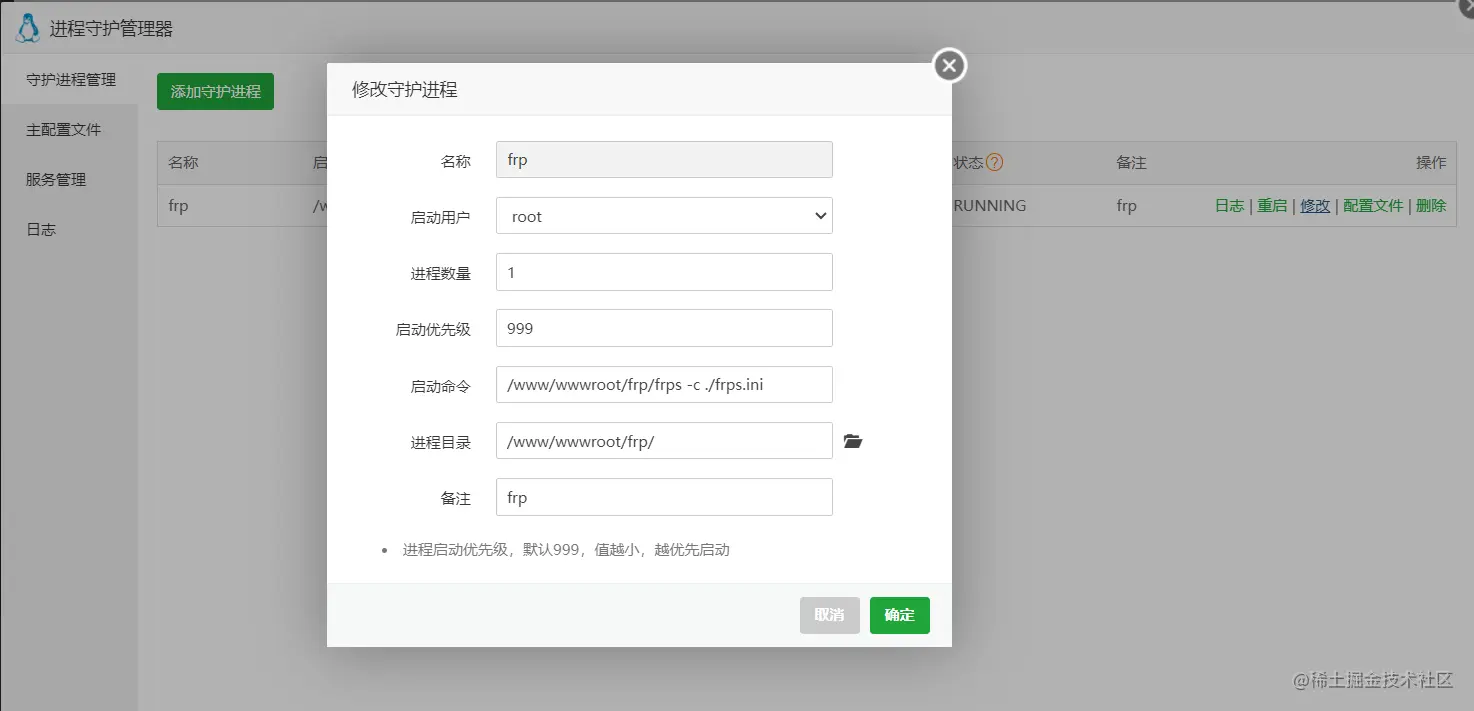This screenshot has height=711, width=1474.
Task: Click the RUNNING status text
Action: pos(989,205)
